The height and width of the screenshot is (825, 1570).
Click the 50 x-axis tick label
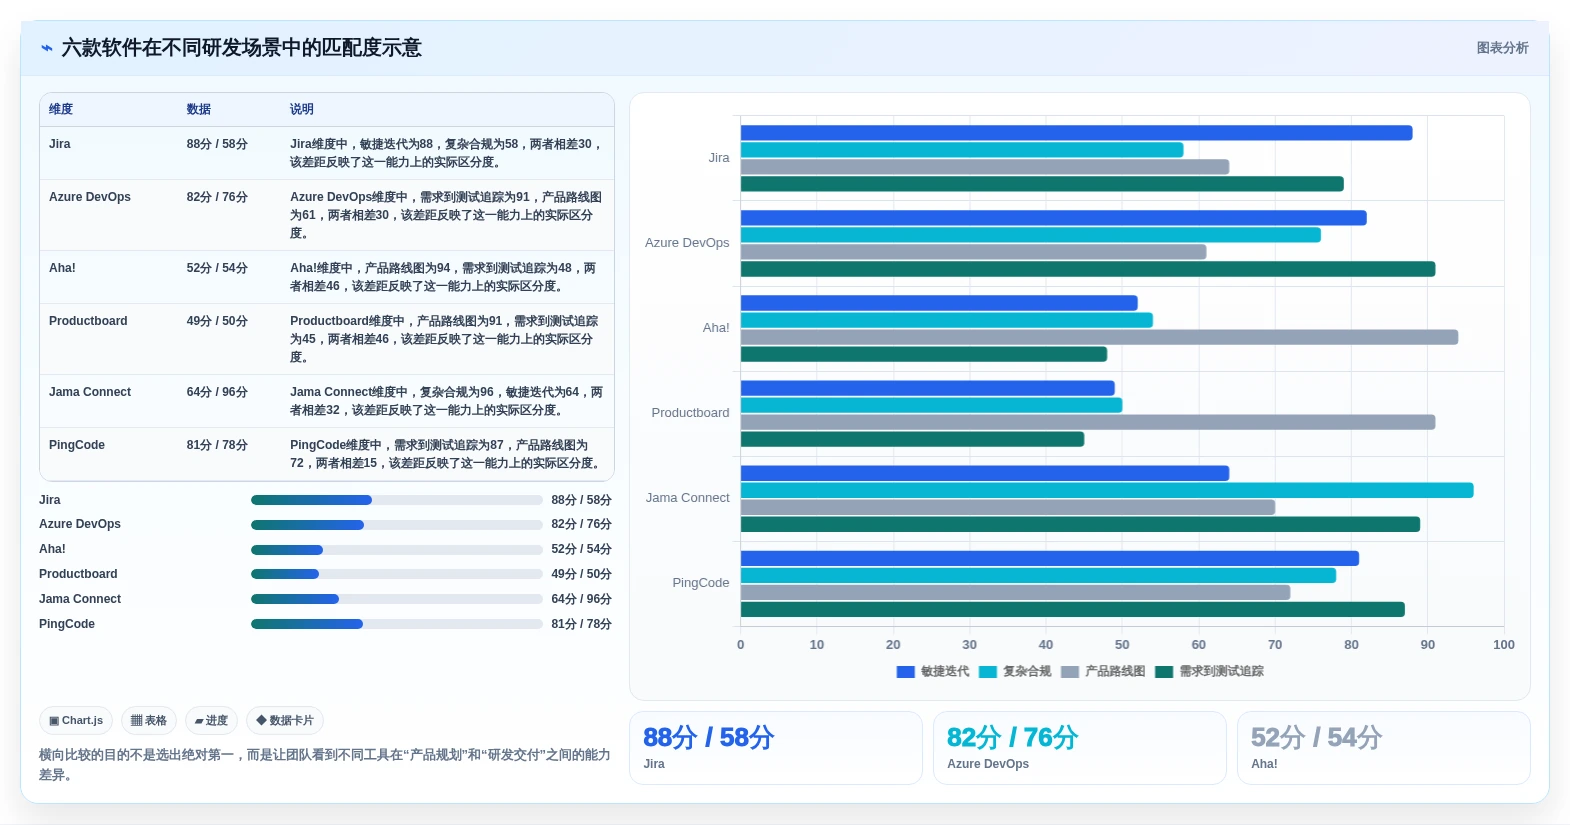click(1122, 645)
